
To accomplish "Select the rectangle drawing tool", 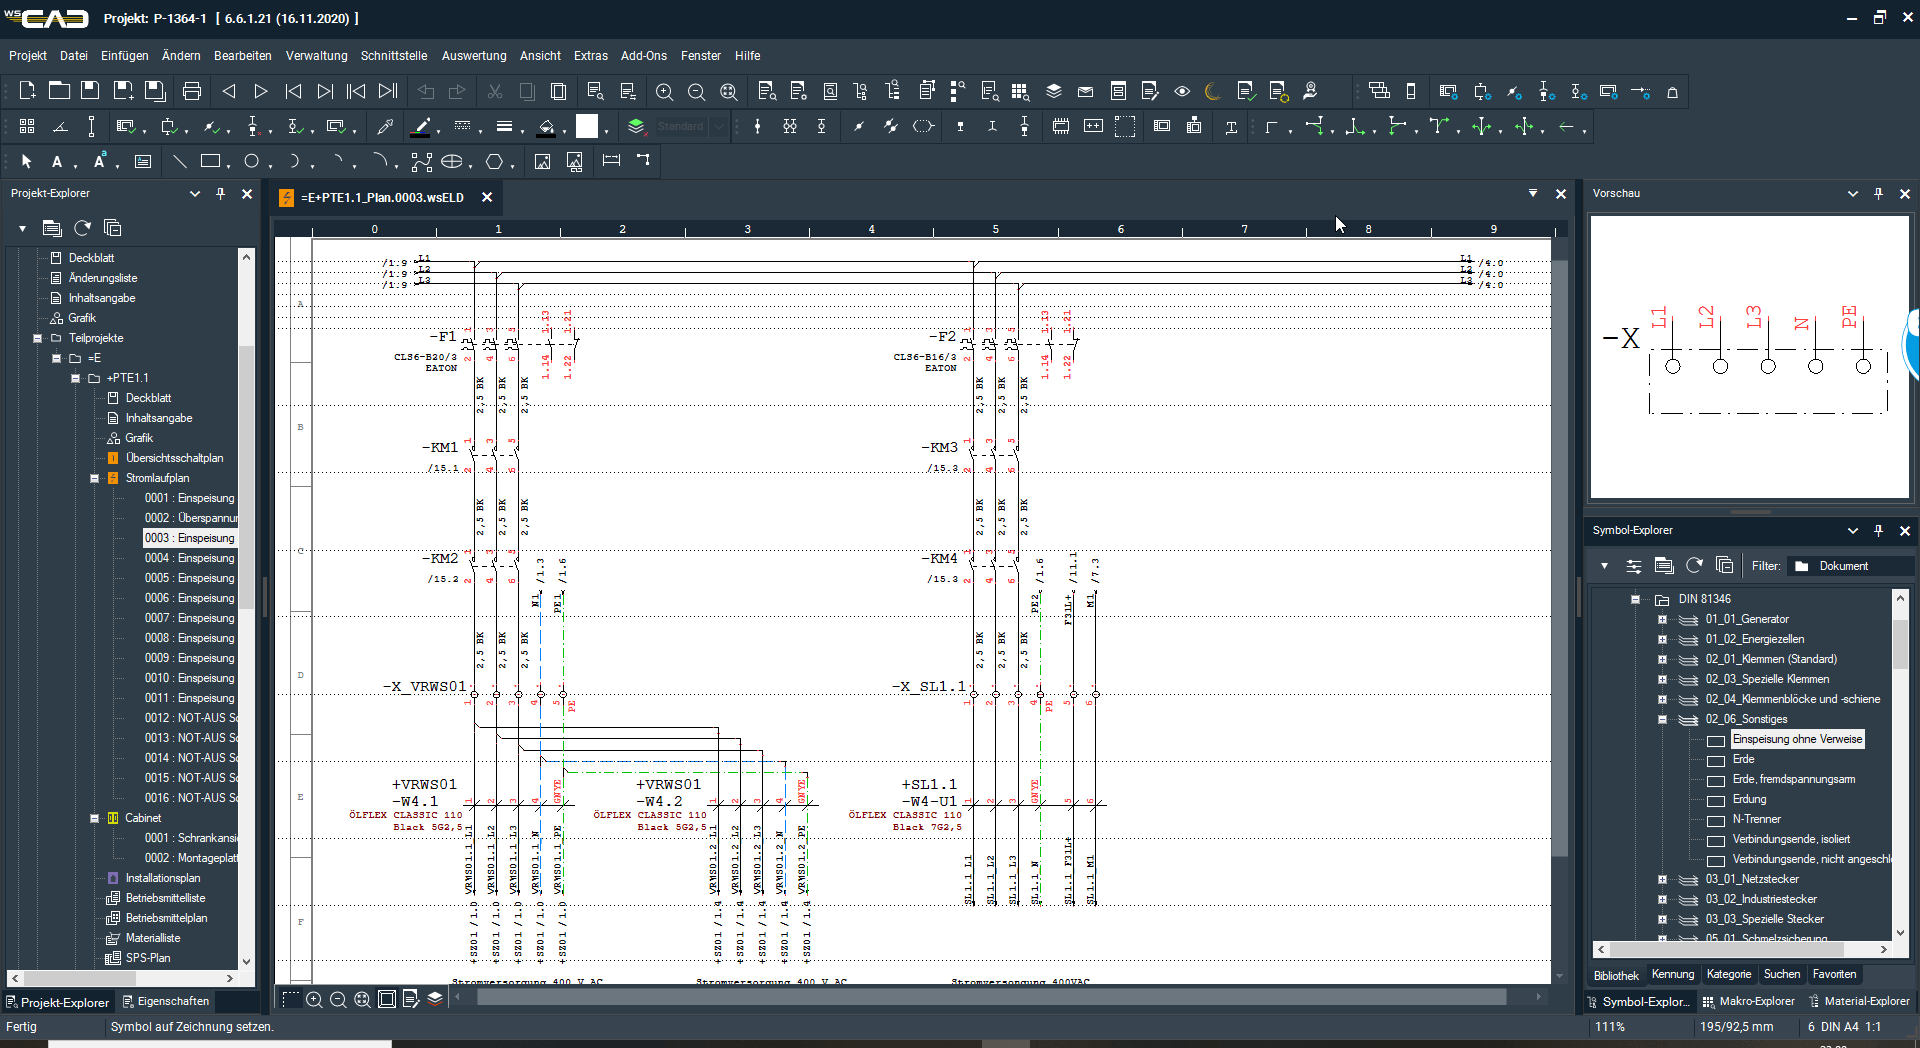I will [210, 161].
